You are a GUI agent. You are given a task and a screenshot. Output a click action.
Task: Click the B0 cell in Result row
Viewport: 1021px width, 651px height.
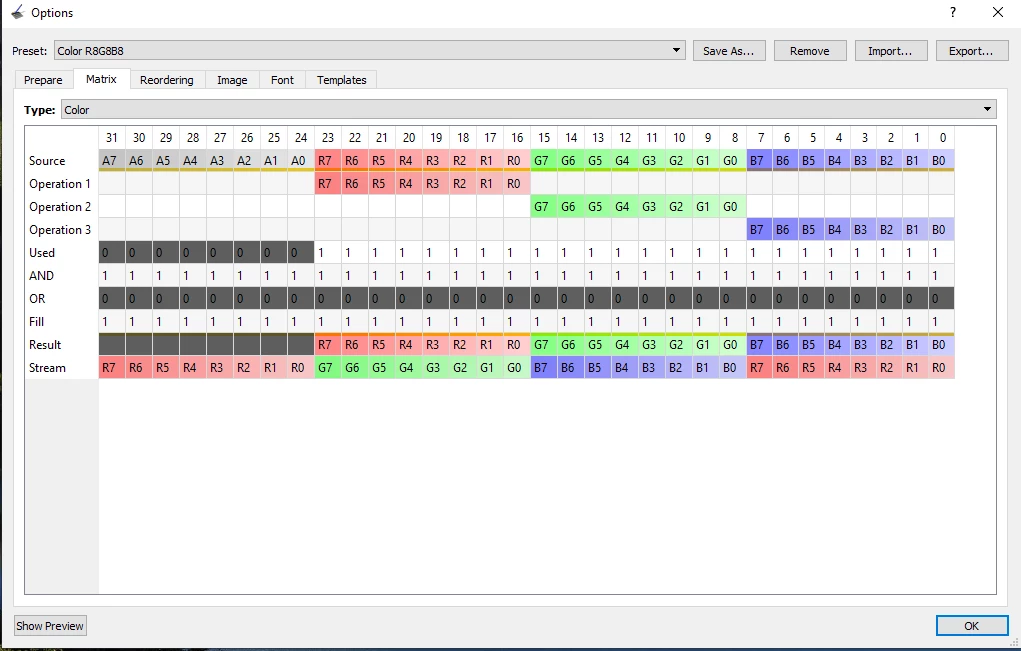coord(942,344)
